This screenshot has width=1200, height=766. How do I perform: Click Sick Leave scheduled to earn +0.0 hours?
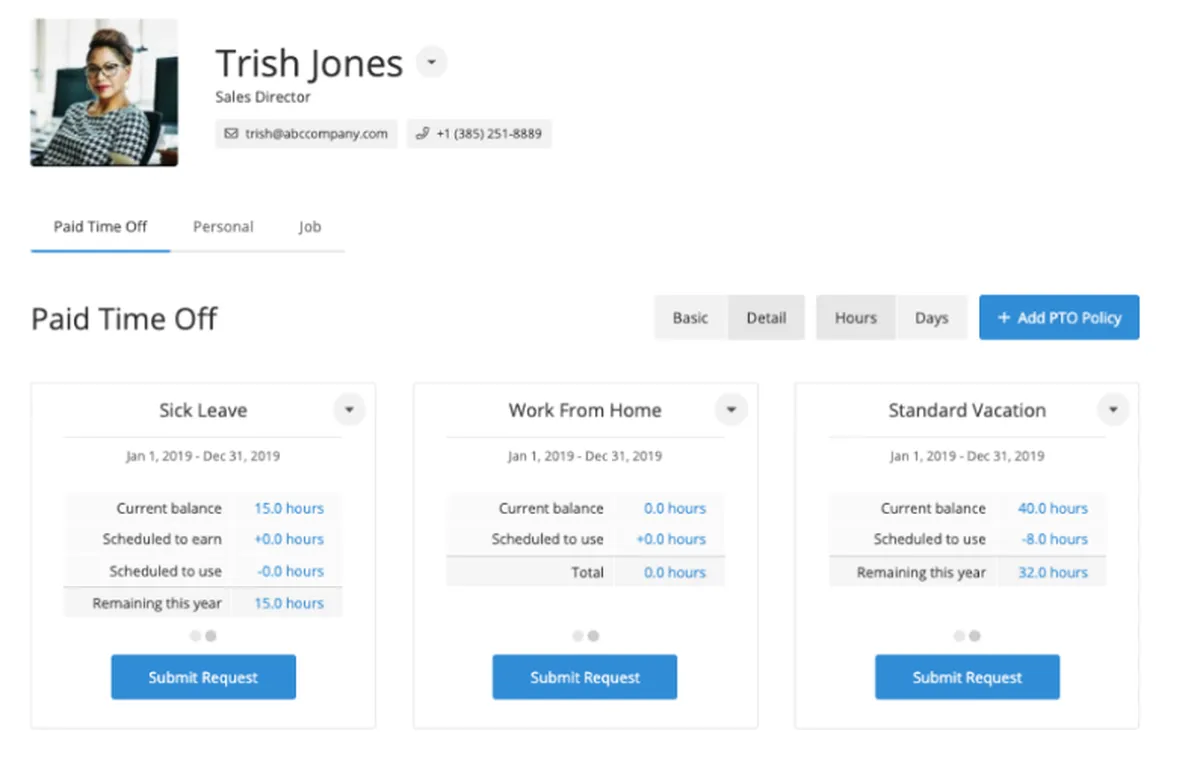pos(289,539)
